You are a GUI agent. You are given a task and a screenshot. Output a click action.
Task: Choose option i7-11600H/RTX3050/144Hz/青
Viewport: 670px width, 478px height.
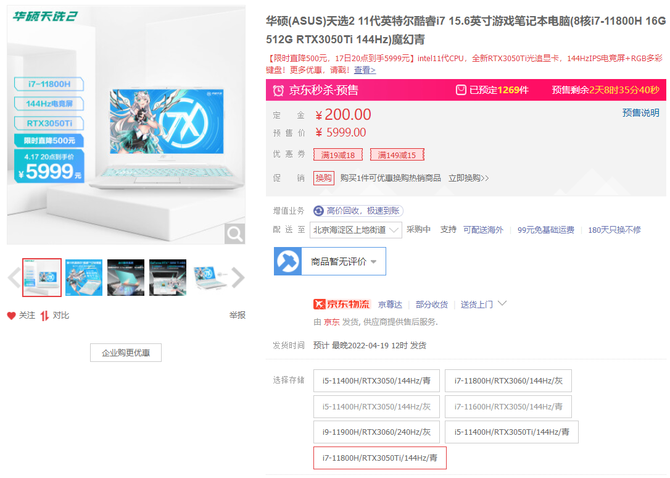coord(508,406)
